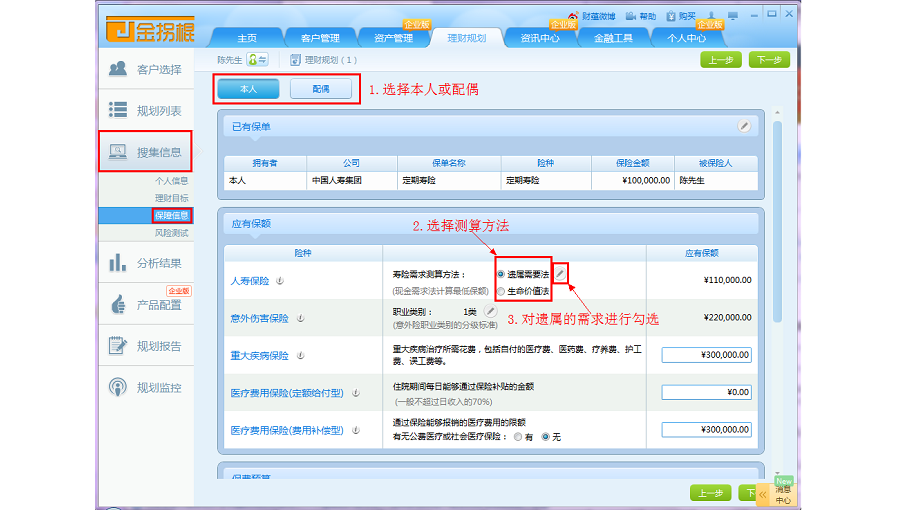
Task: Click the 重大疾病保险 amount input field
Action: (x=706, y=354)
